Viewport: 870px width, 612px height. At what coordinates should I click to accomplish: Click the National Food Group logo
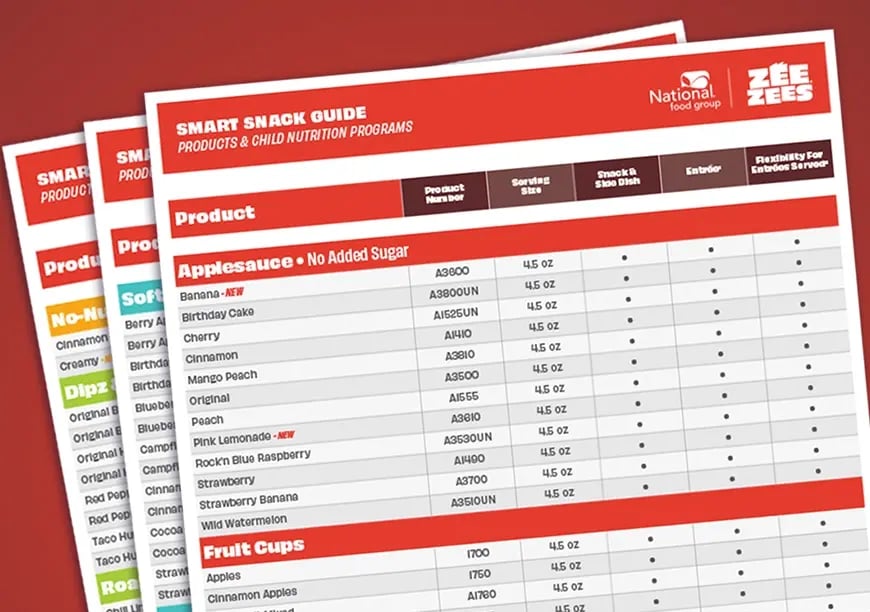point(685,91)
